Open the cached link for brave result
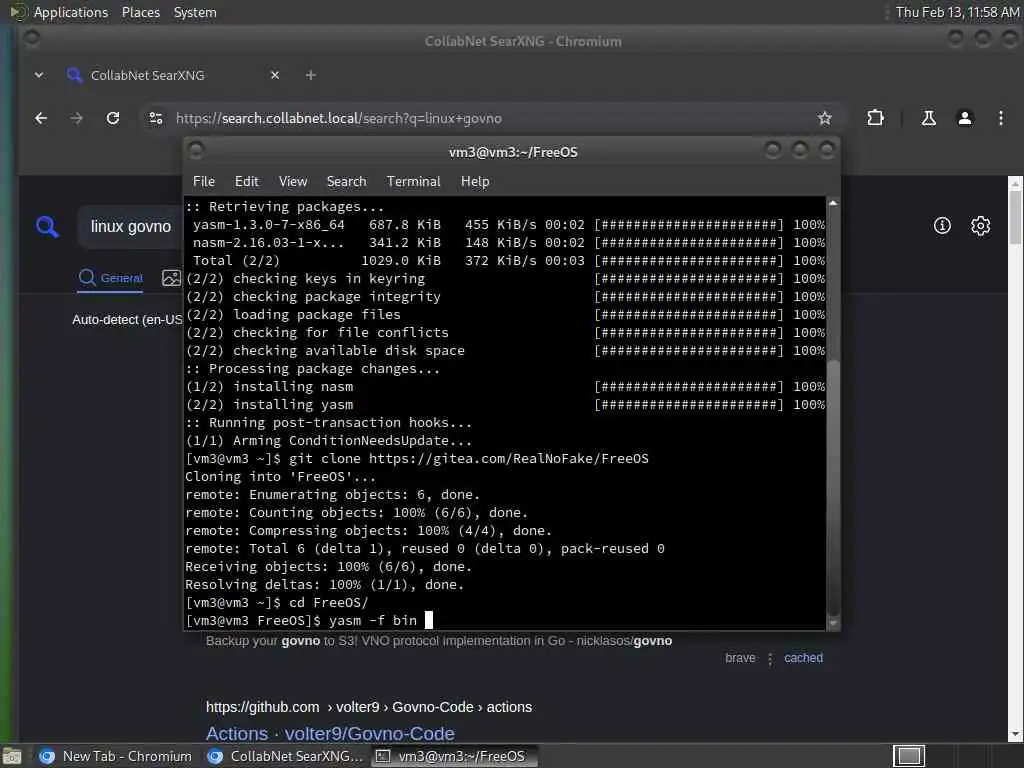 (803, 658)
